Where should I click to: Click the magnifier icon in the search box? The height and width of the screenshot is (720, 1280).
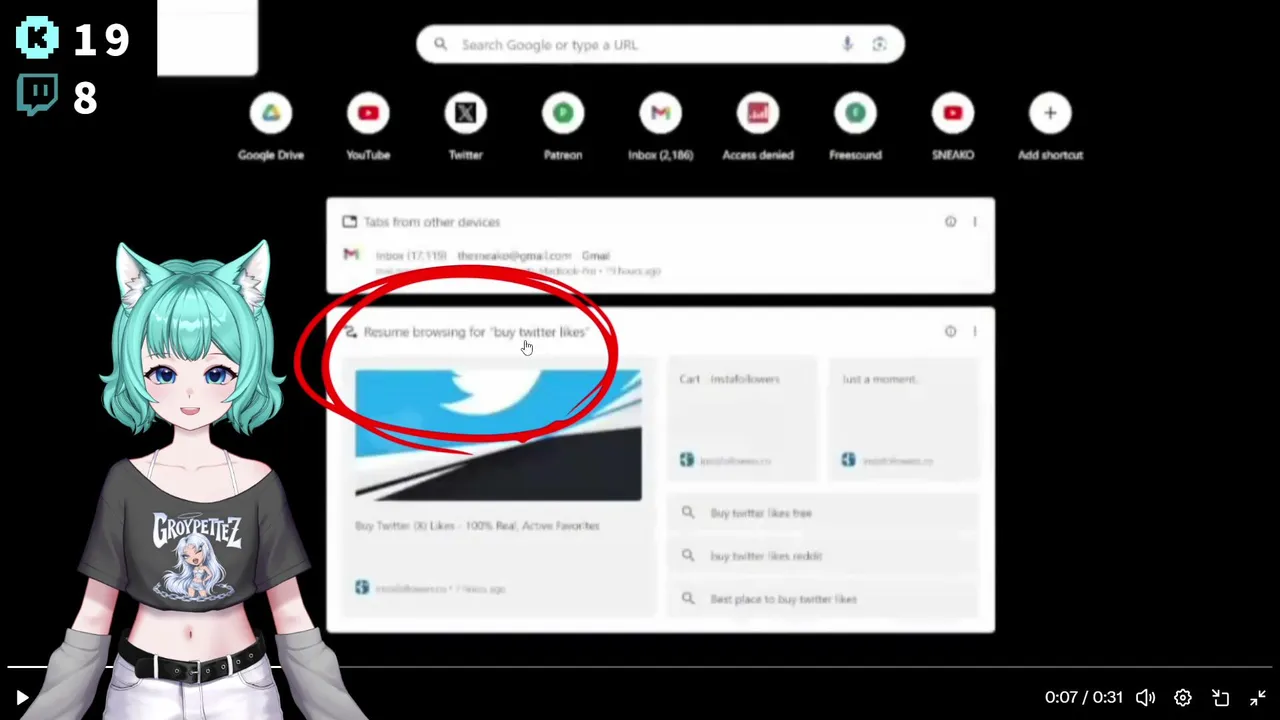tap(440, 45)
